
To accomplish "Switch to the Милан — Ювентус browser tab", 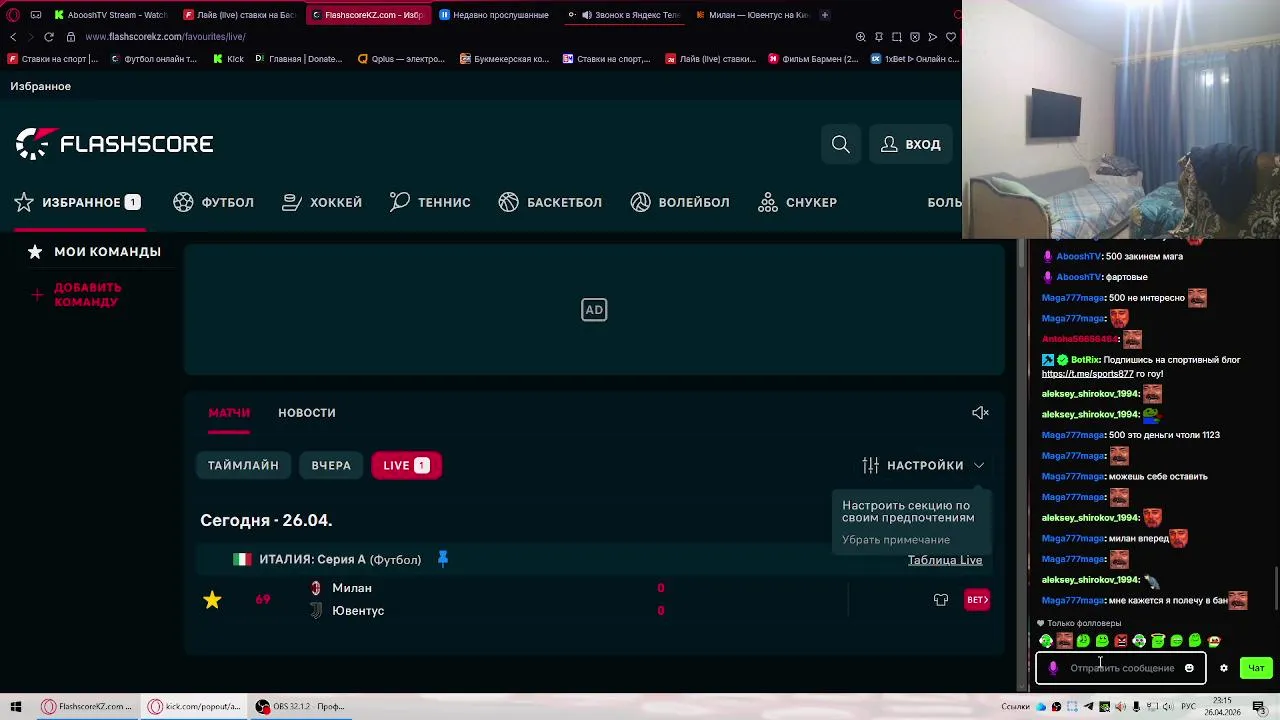I will click(x=752, y=15).
